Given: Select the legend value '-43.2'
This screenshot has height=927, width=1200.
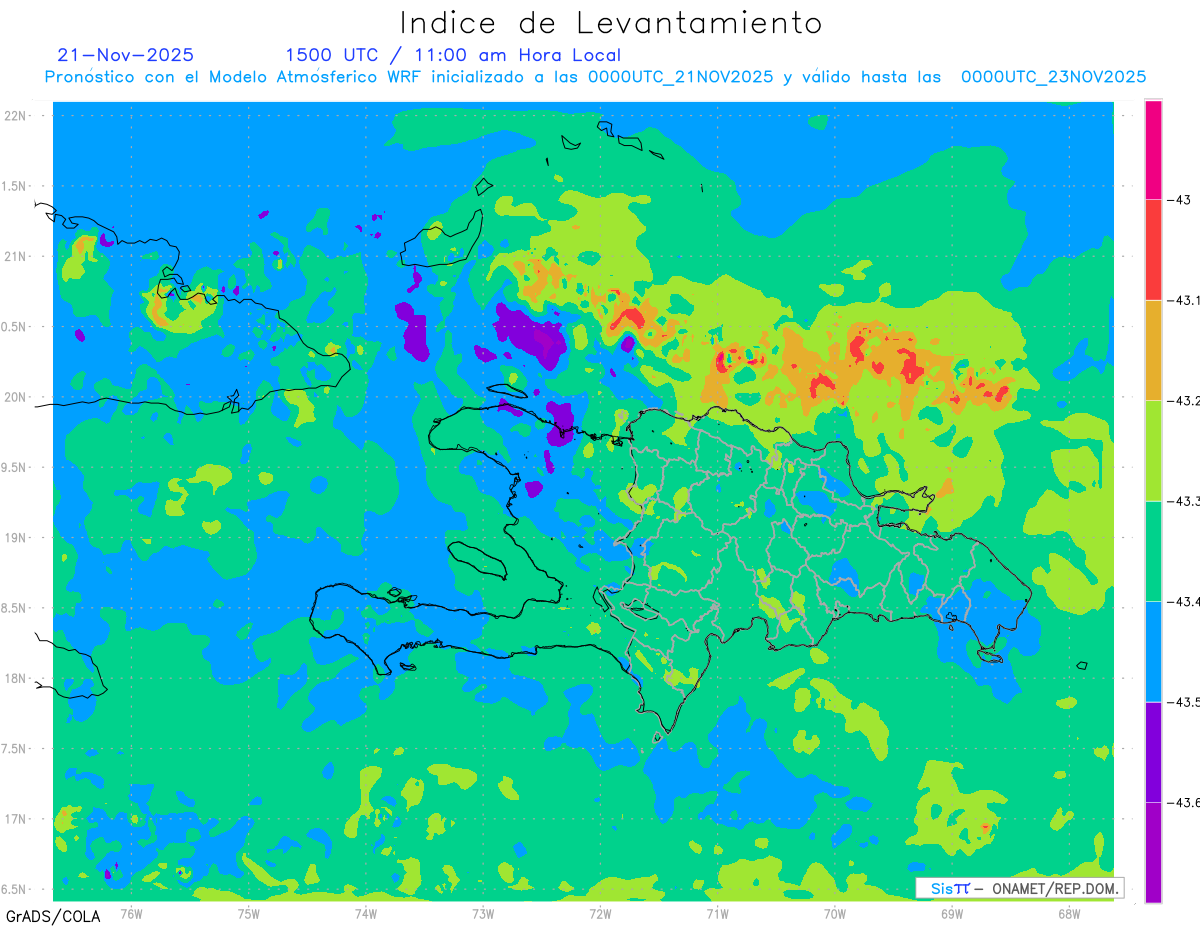Looking at the screenshot, I should (x=1184, y=401).
